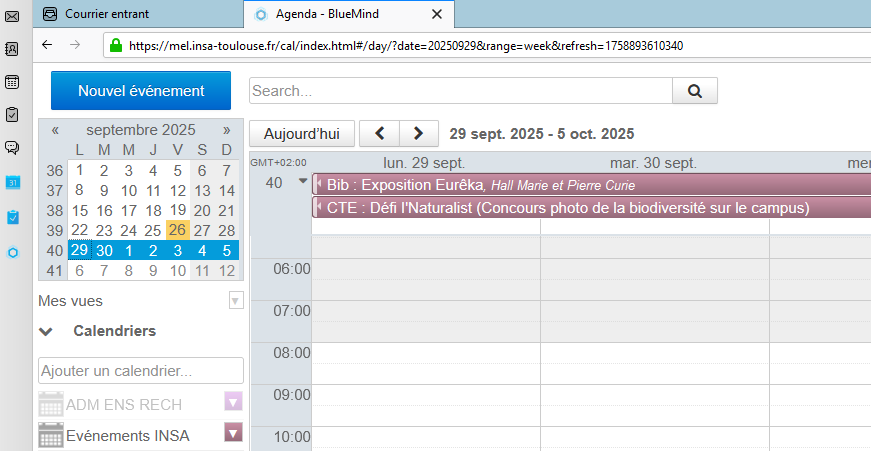The height and width of the screenshot is (451, 871).
Task: Toggle visibility of Evénements INSA calendar
Action: [x=50, y=435]
